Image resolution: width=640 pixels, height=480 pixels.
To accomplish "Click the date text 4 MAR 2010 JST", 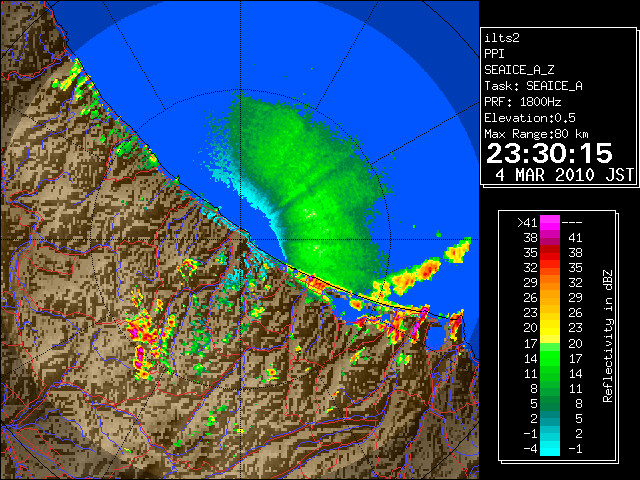I will [564, 175].
